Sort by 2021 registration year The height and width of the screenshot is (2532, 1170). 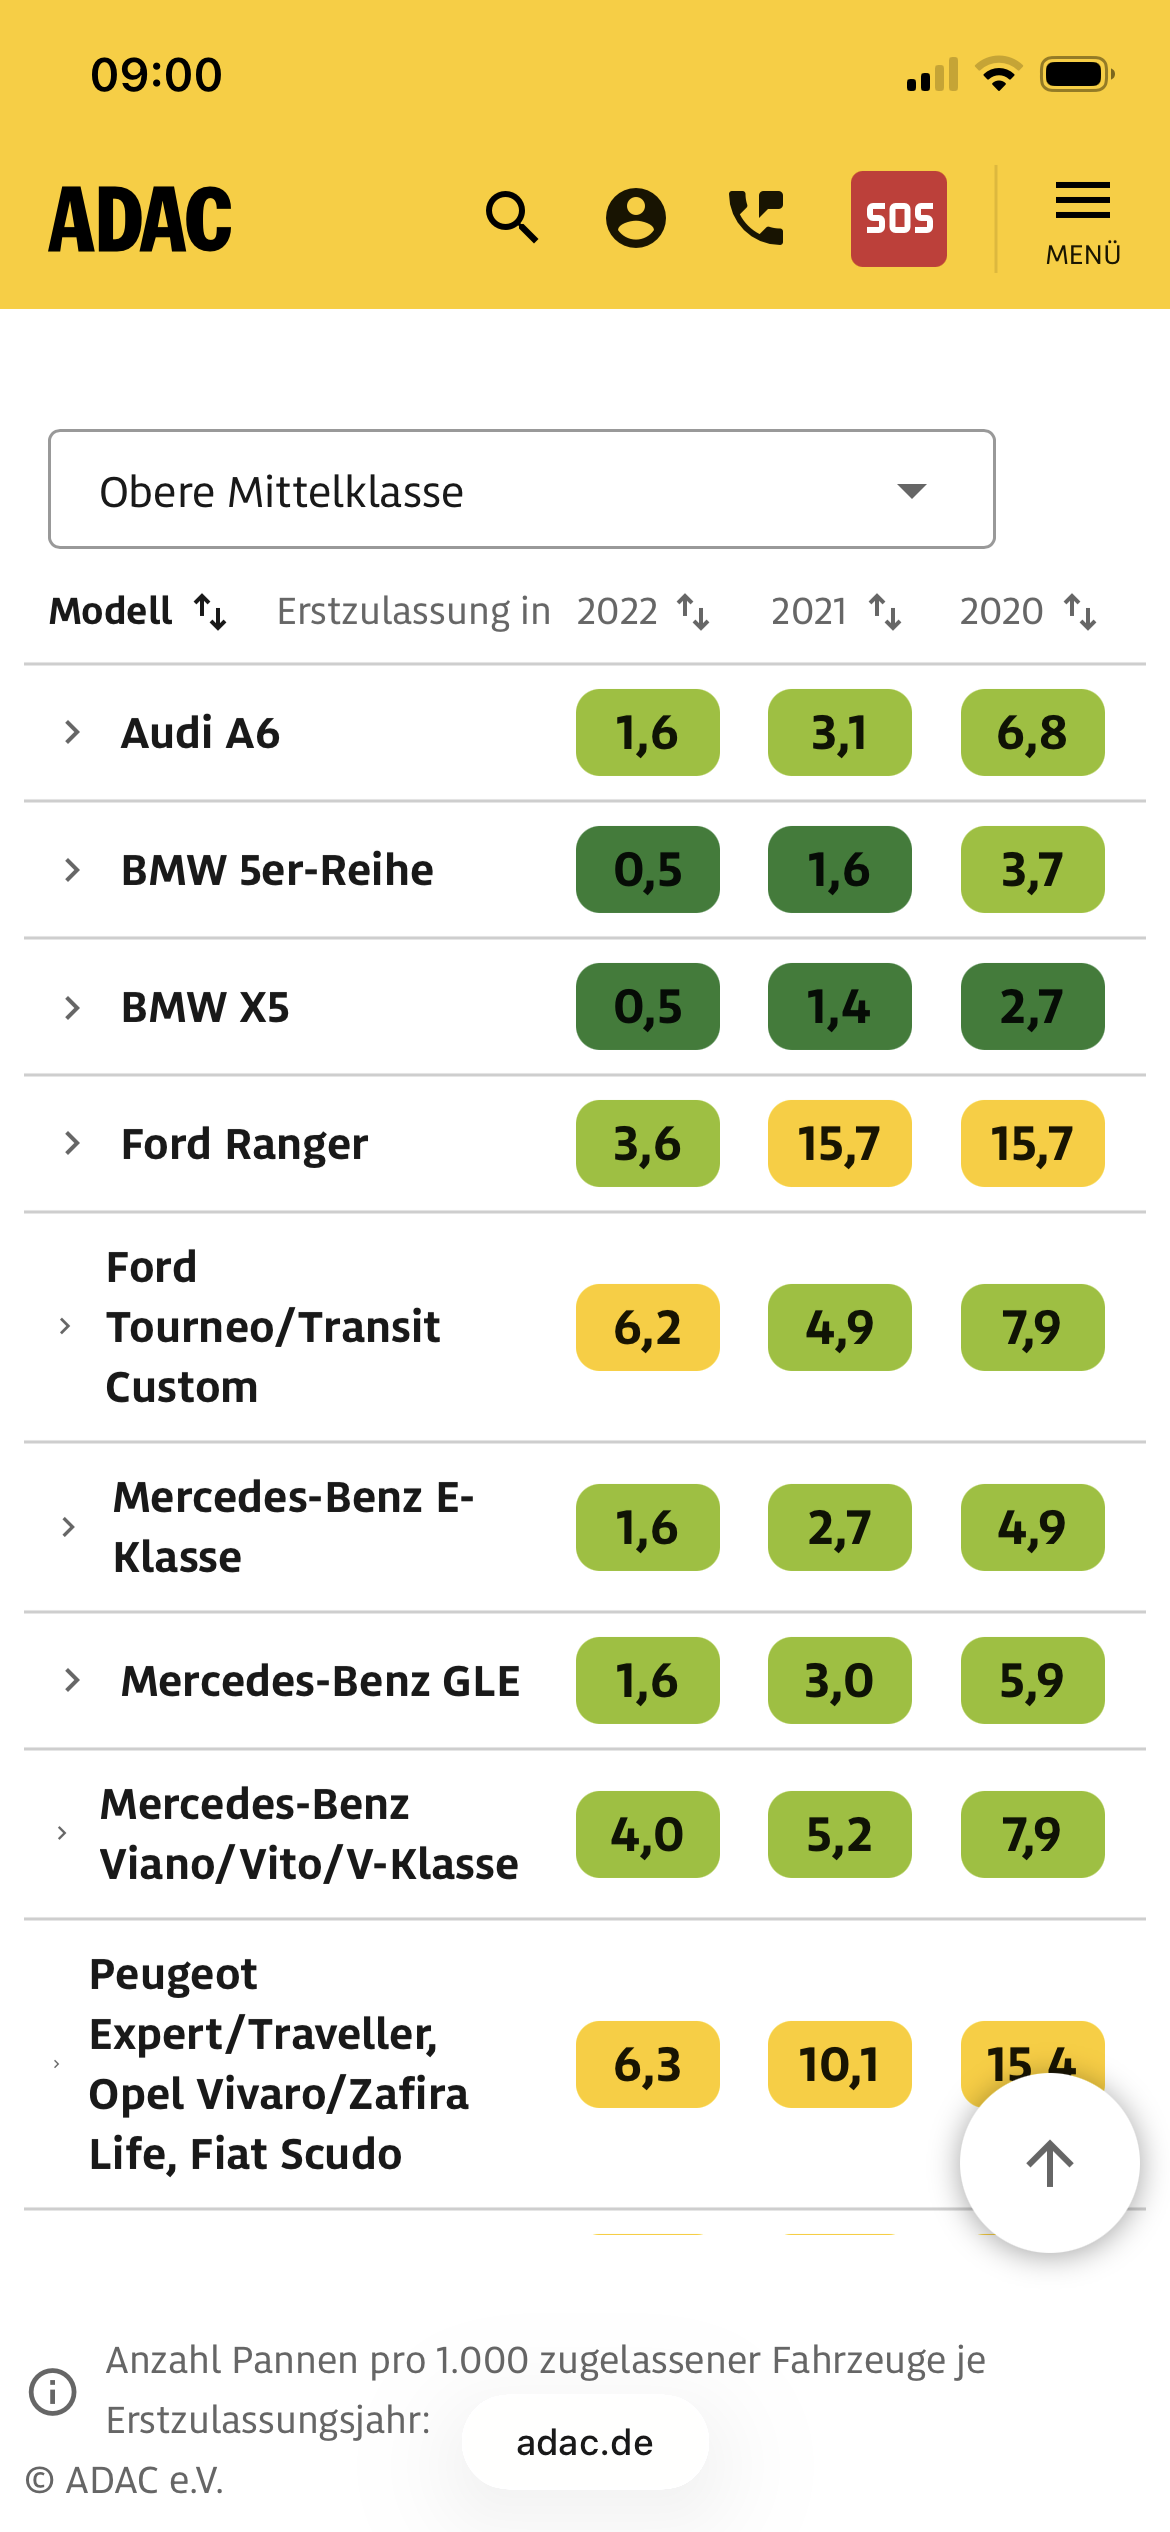point(885,611)
